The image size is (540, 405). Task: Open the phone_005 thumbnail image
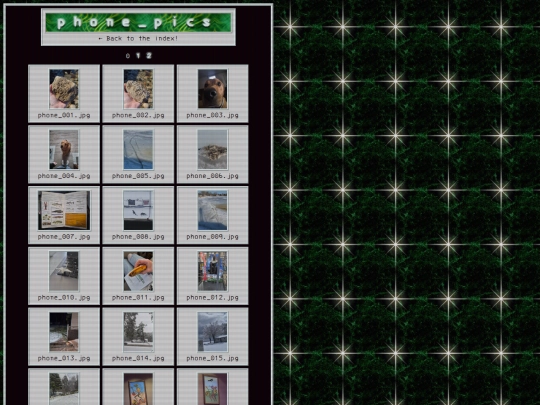(x=138, y=149)
